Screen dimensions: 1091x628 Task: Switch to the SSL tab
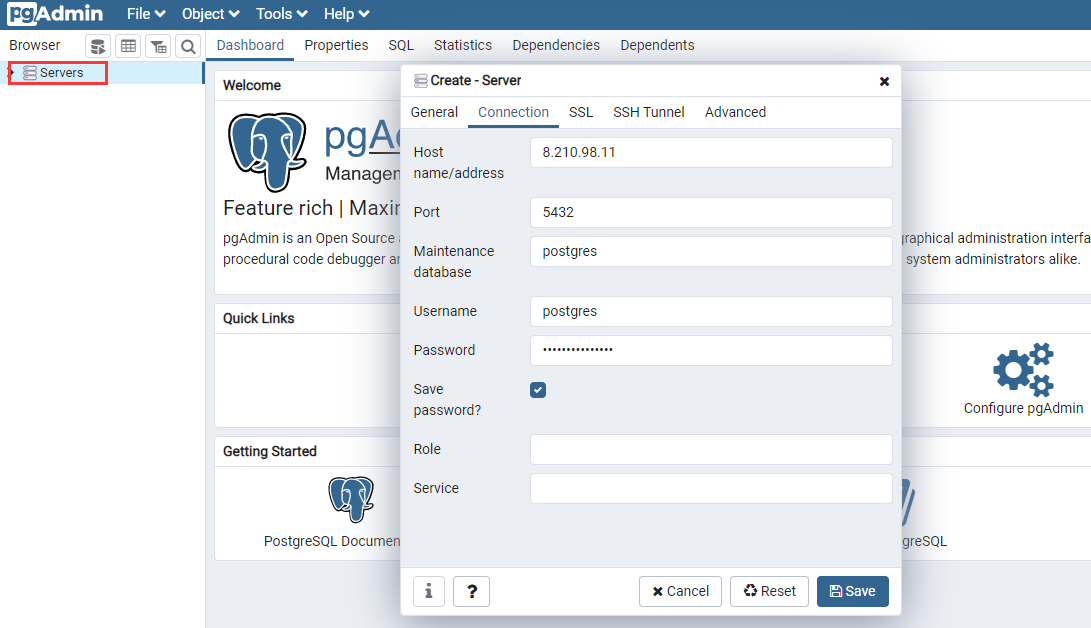coord(581,112)
